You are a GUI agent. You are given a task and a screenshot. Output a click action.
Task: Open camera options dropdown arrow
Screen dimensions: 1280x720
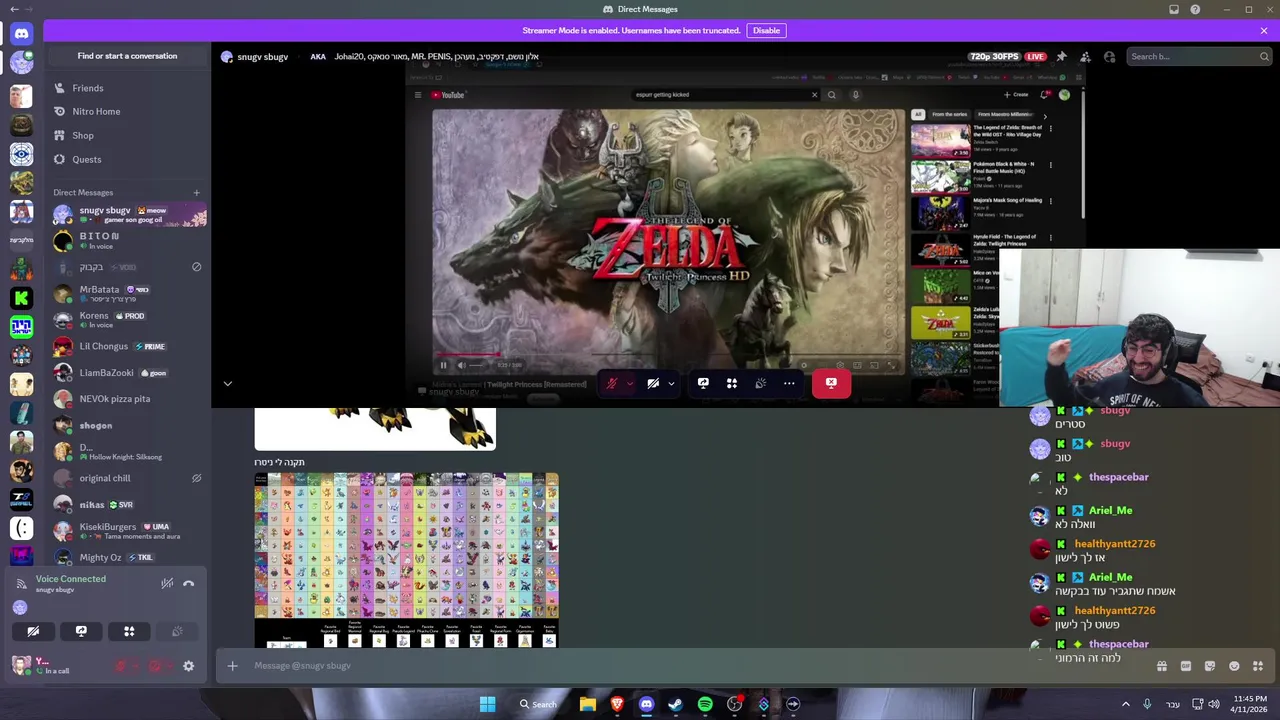(x=671, y=383)
